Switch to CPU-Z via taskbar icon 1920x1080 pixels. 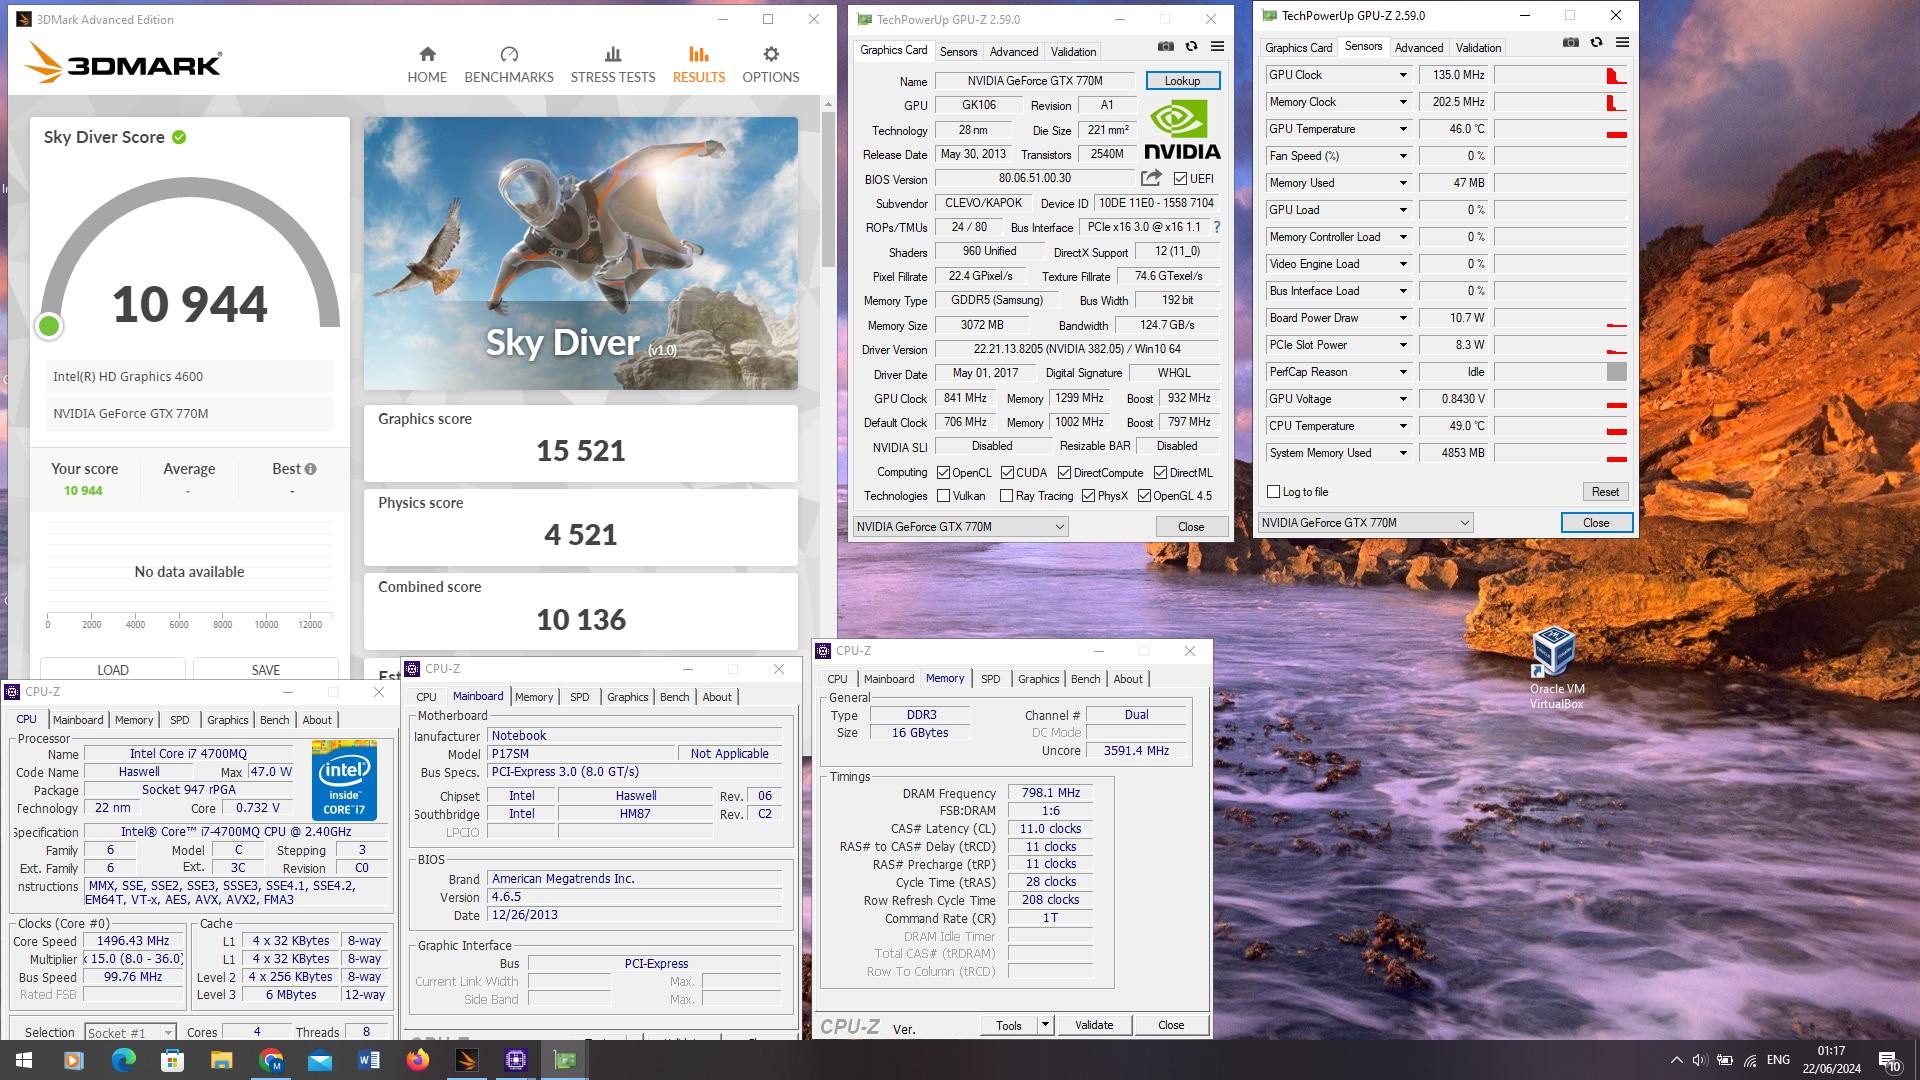click(515, 1060)
